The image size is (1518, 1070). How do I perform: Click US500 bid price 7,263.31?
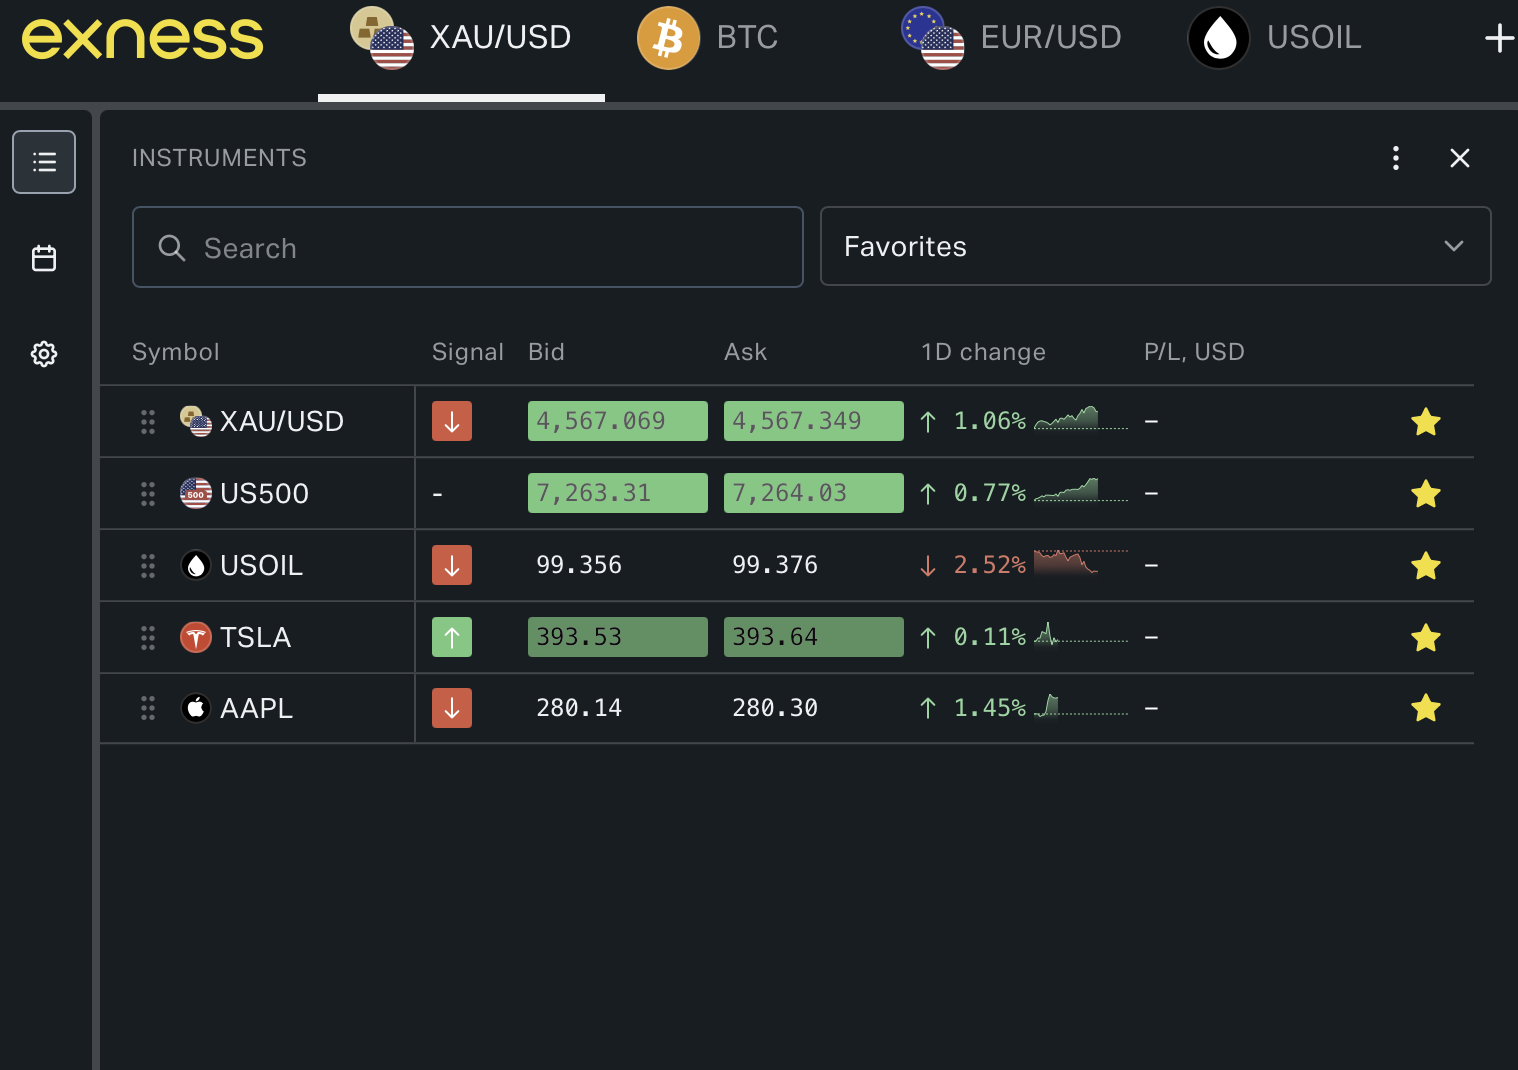pos(618,493)
